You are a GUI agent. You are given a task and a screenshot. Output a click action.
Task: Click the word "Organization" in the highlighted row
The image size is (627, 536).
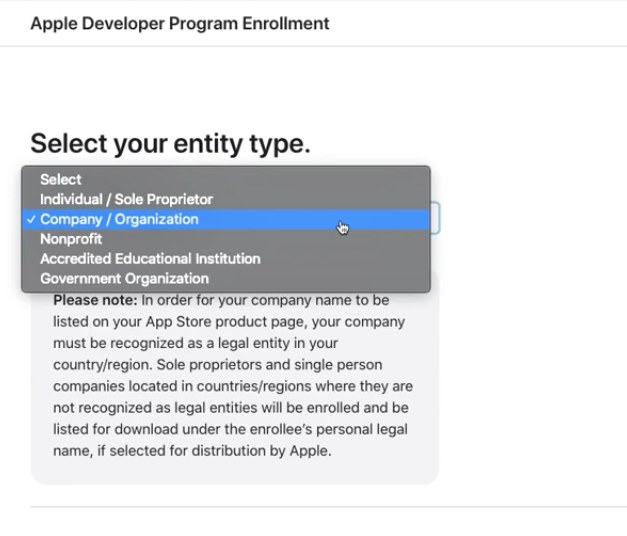pos(157,219)
